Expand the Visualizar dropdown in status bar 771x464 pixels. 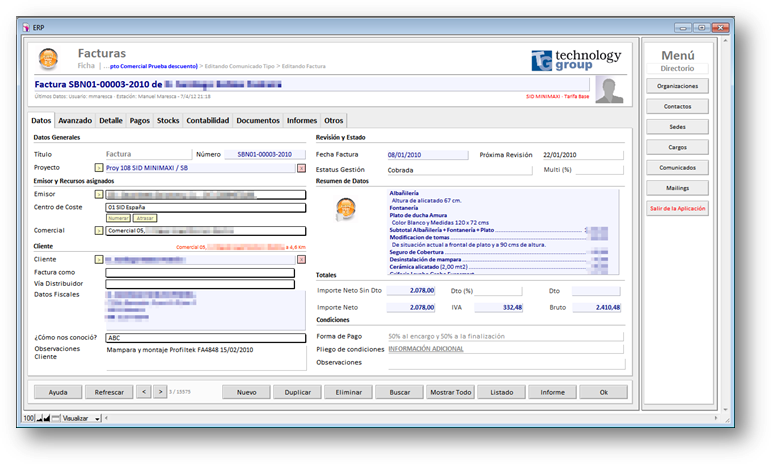(x=97, y=419)
